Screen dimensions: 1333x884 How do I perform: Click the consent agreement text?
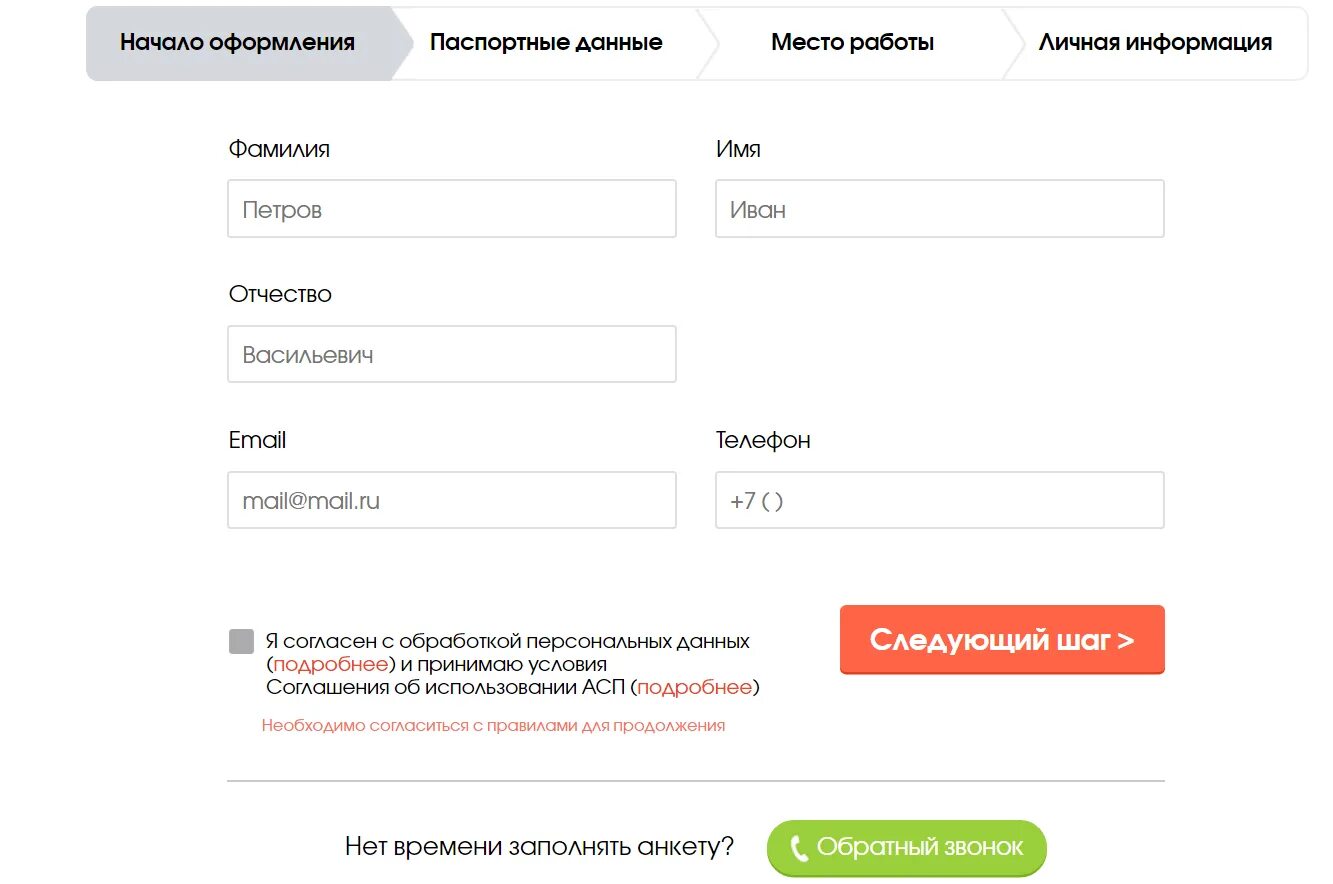tap(507, 641)
